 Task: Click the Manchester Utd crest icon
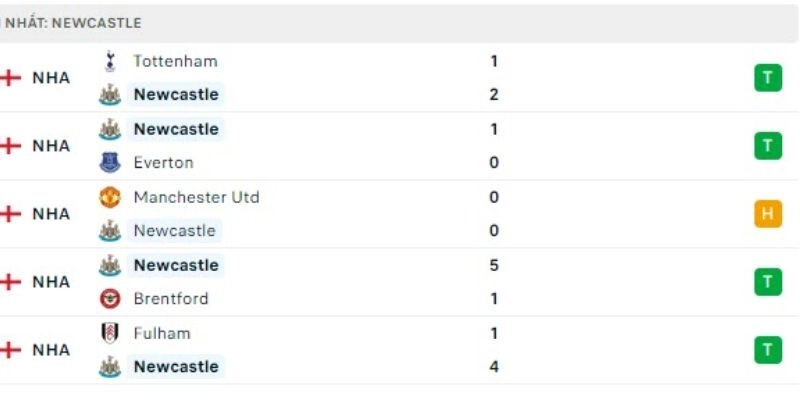point(110,197)
